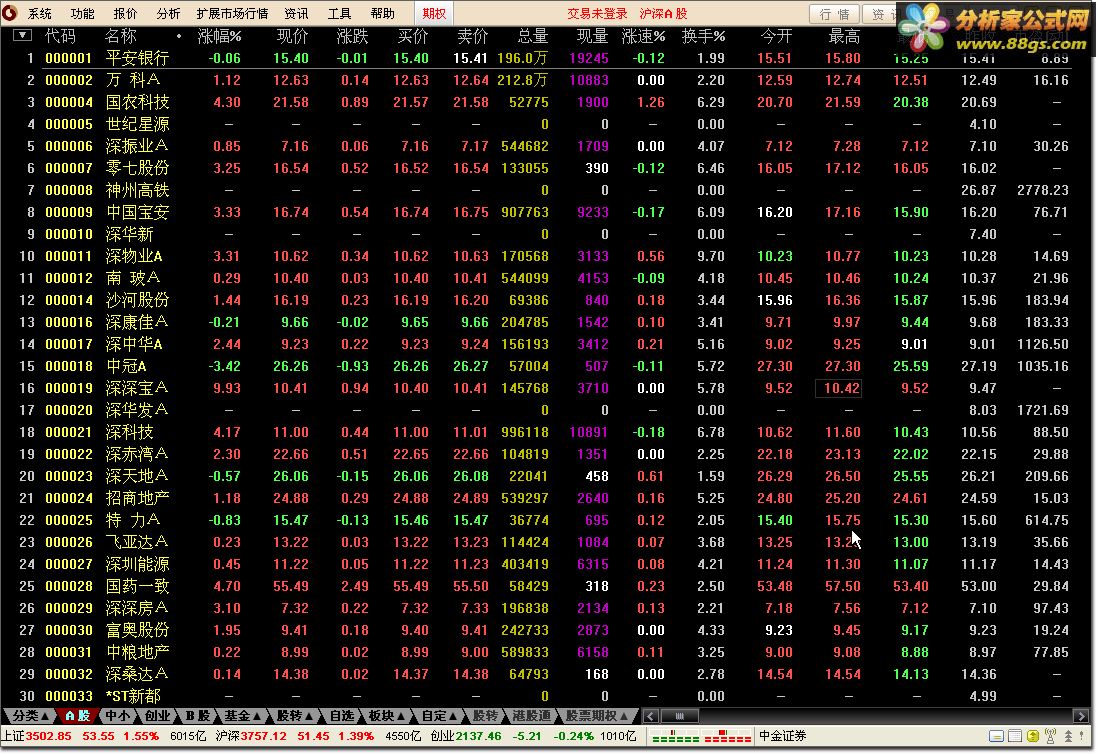Image resolution: width=1098 pixels, height=754 pixels.
Task: Sort by 涨速% column header
Action: pyautogui.click(x=643, y=36)
